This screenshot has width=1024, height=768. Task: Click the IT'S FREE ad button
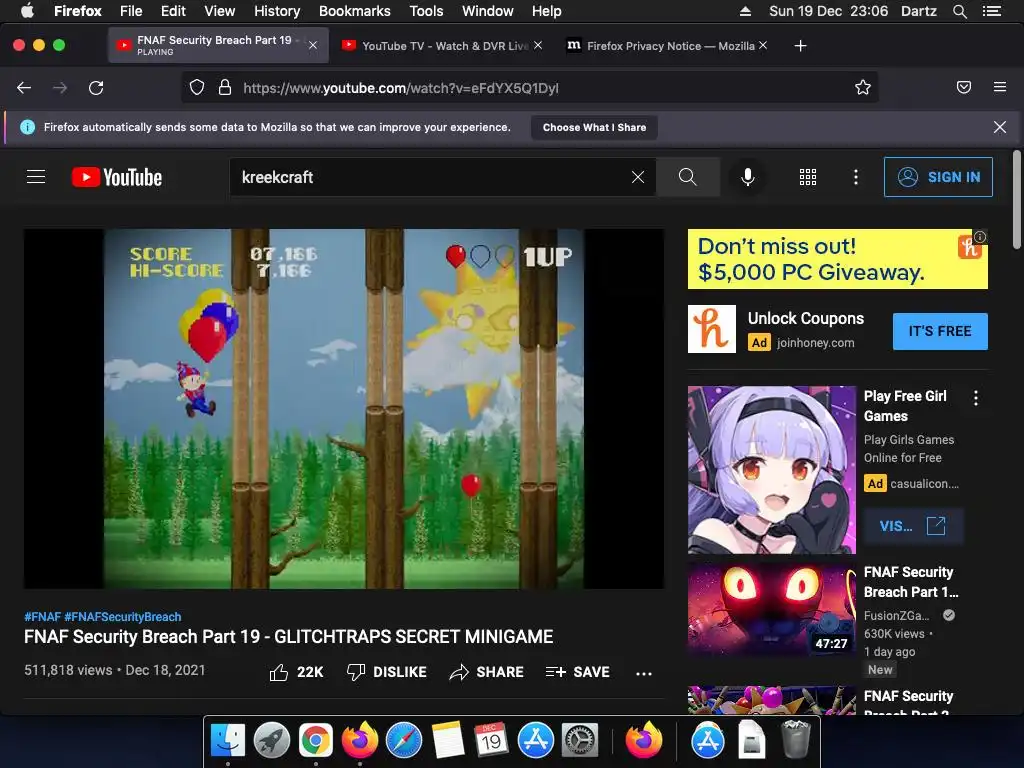pos(940,331)
